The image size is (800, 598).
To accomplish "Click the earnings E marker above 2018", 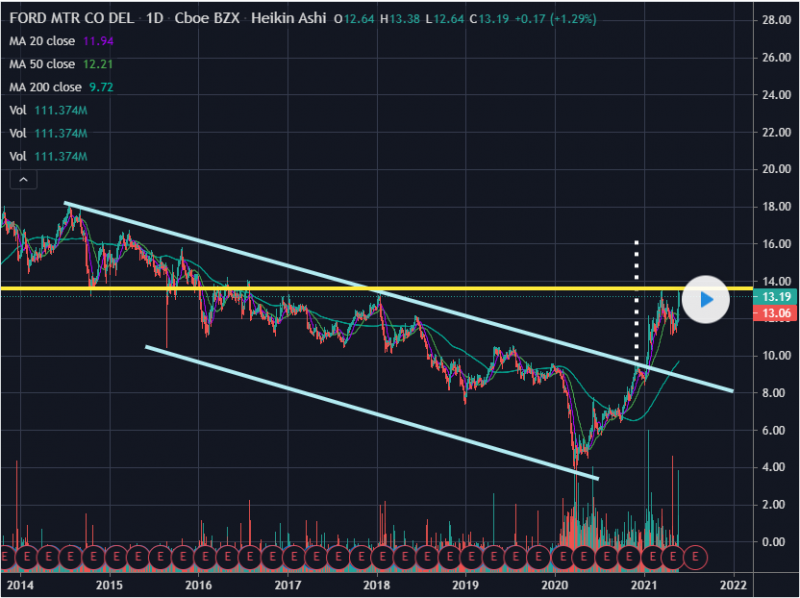I will click(383, 555).
